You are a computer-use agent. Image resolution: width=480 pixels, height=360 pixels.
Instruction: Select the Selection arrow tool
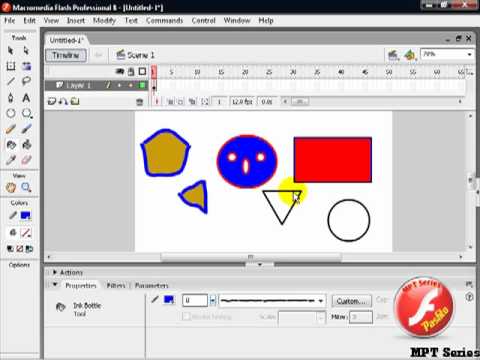(11, 51)
